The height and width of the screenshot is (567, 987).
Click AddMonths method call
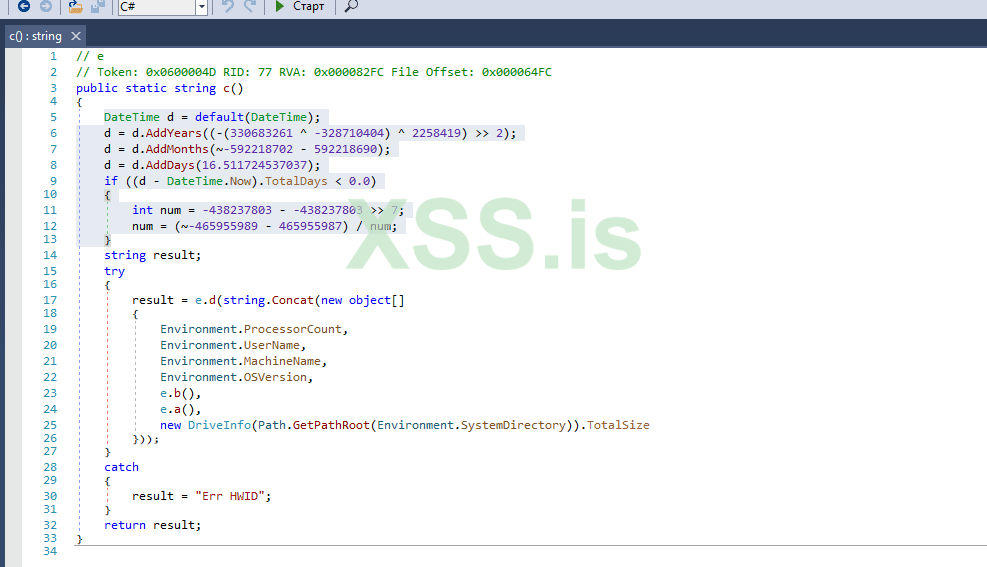click(178, 149)
